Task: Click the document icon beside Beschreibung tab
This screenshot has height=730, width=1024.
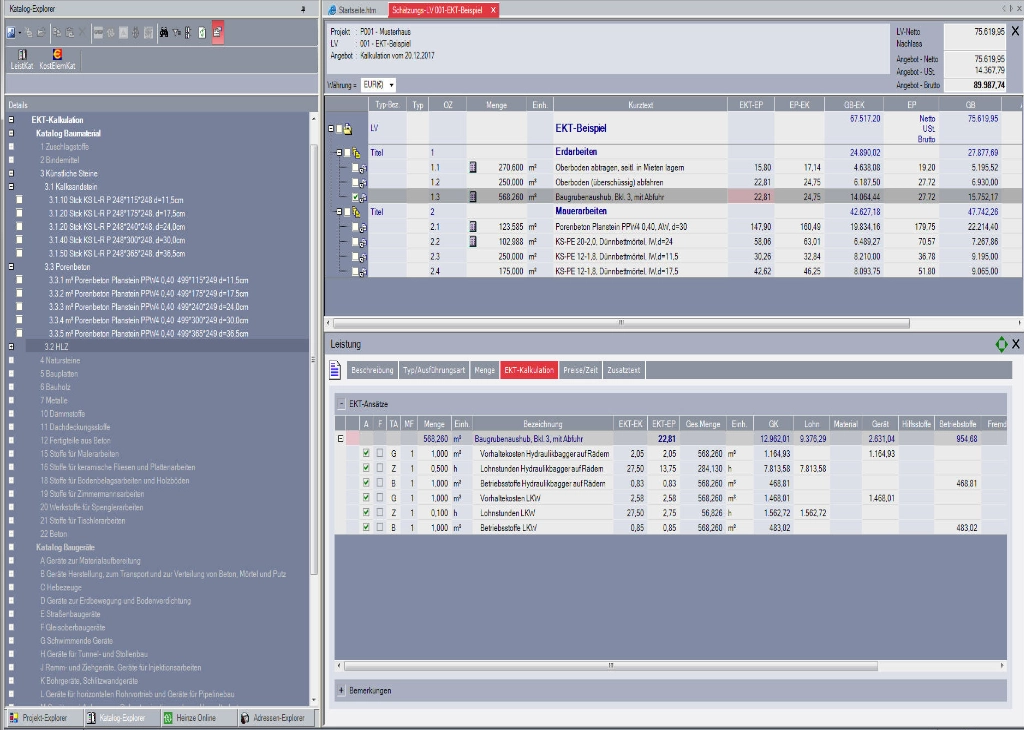Action: pyautogui.click(x=336, y=370)
